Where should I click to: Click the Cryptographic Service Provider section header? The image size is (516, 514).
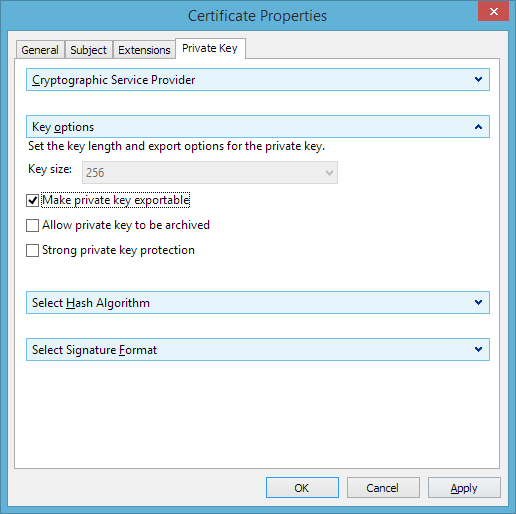[x=258, y=80]
